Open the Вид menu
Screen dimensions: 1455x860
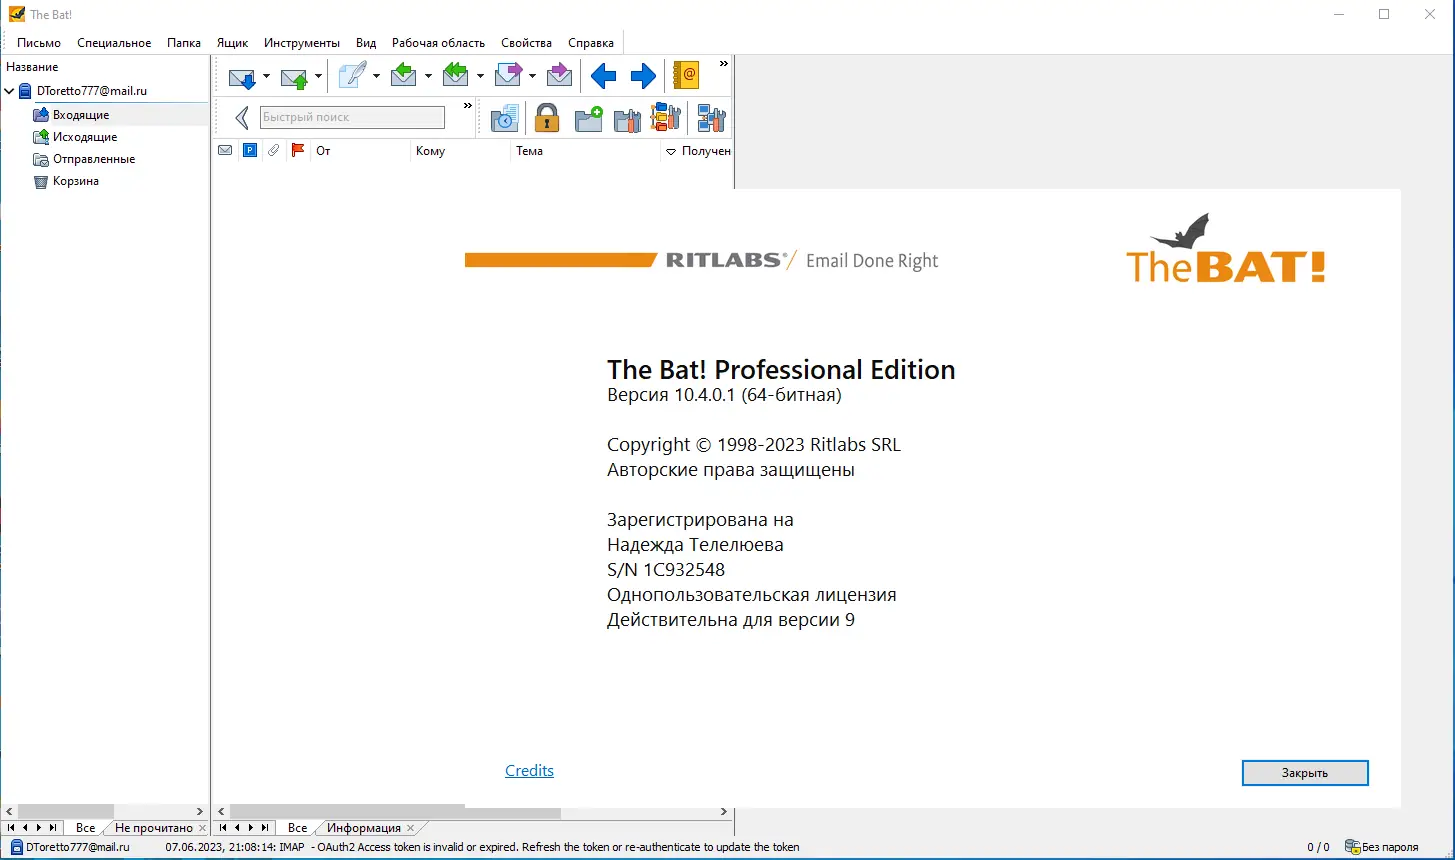[x=366, y=43]
